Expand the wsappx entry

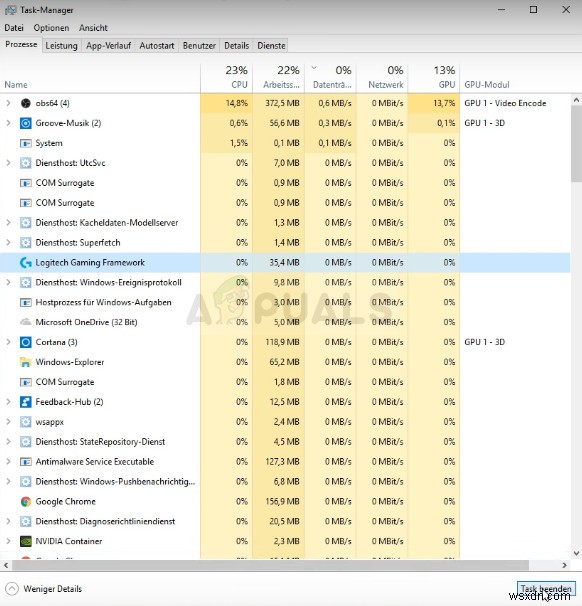coord(8,422)
